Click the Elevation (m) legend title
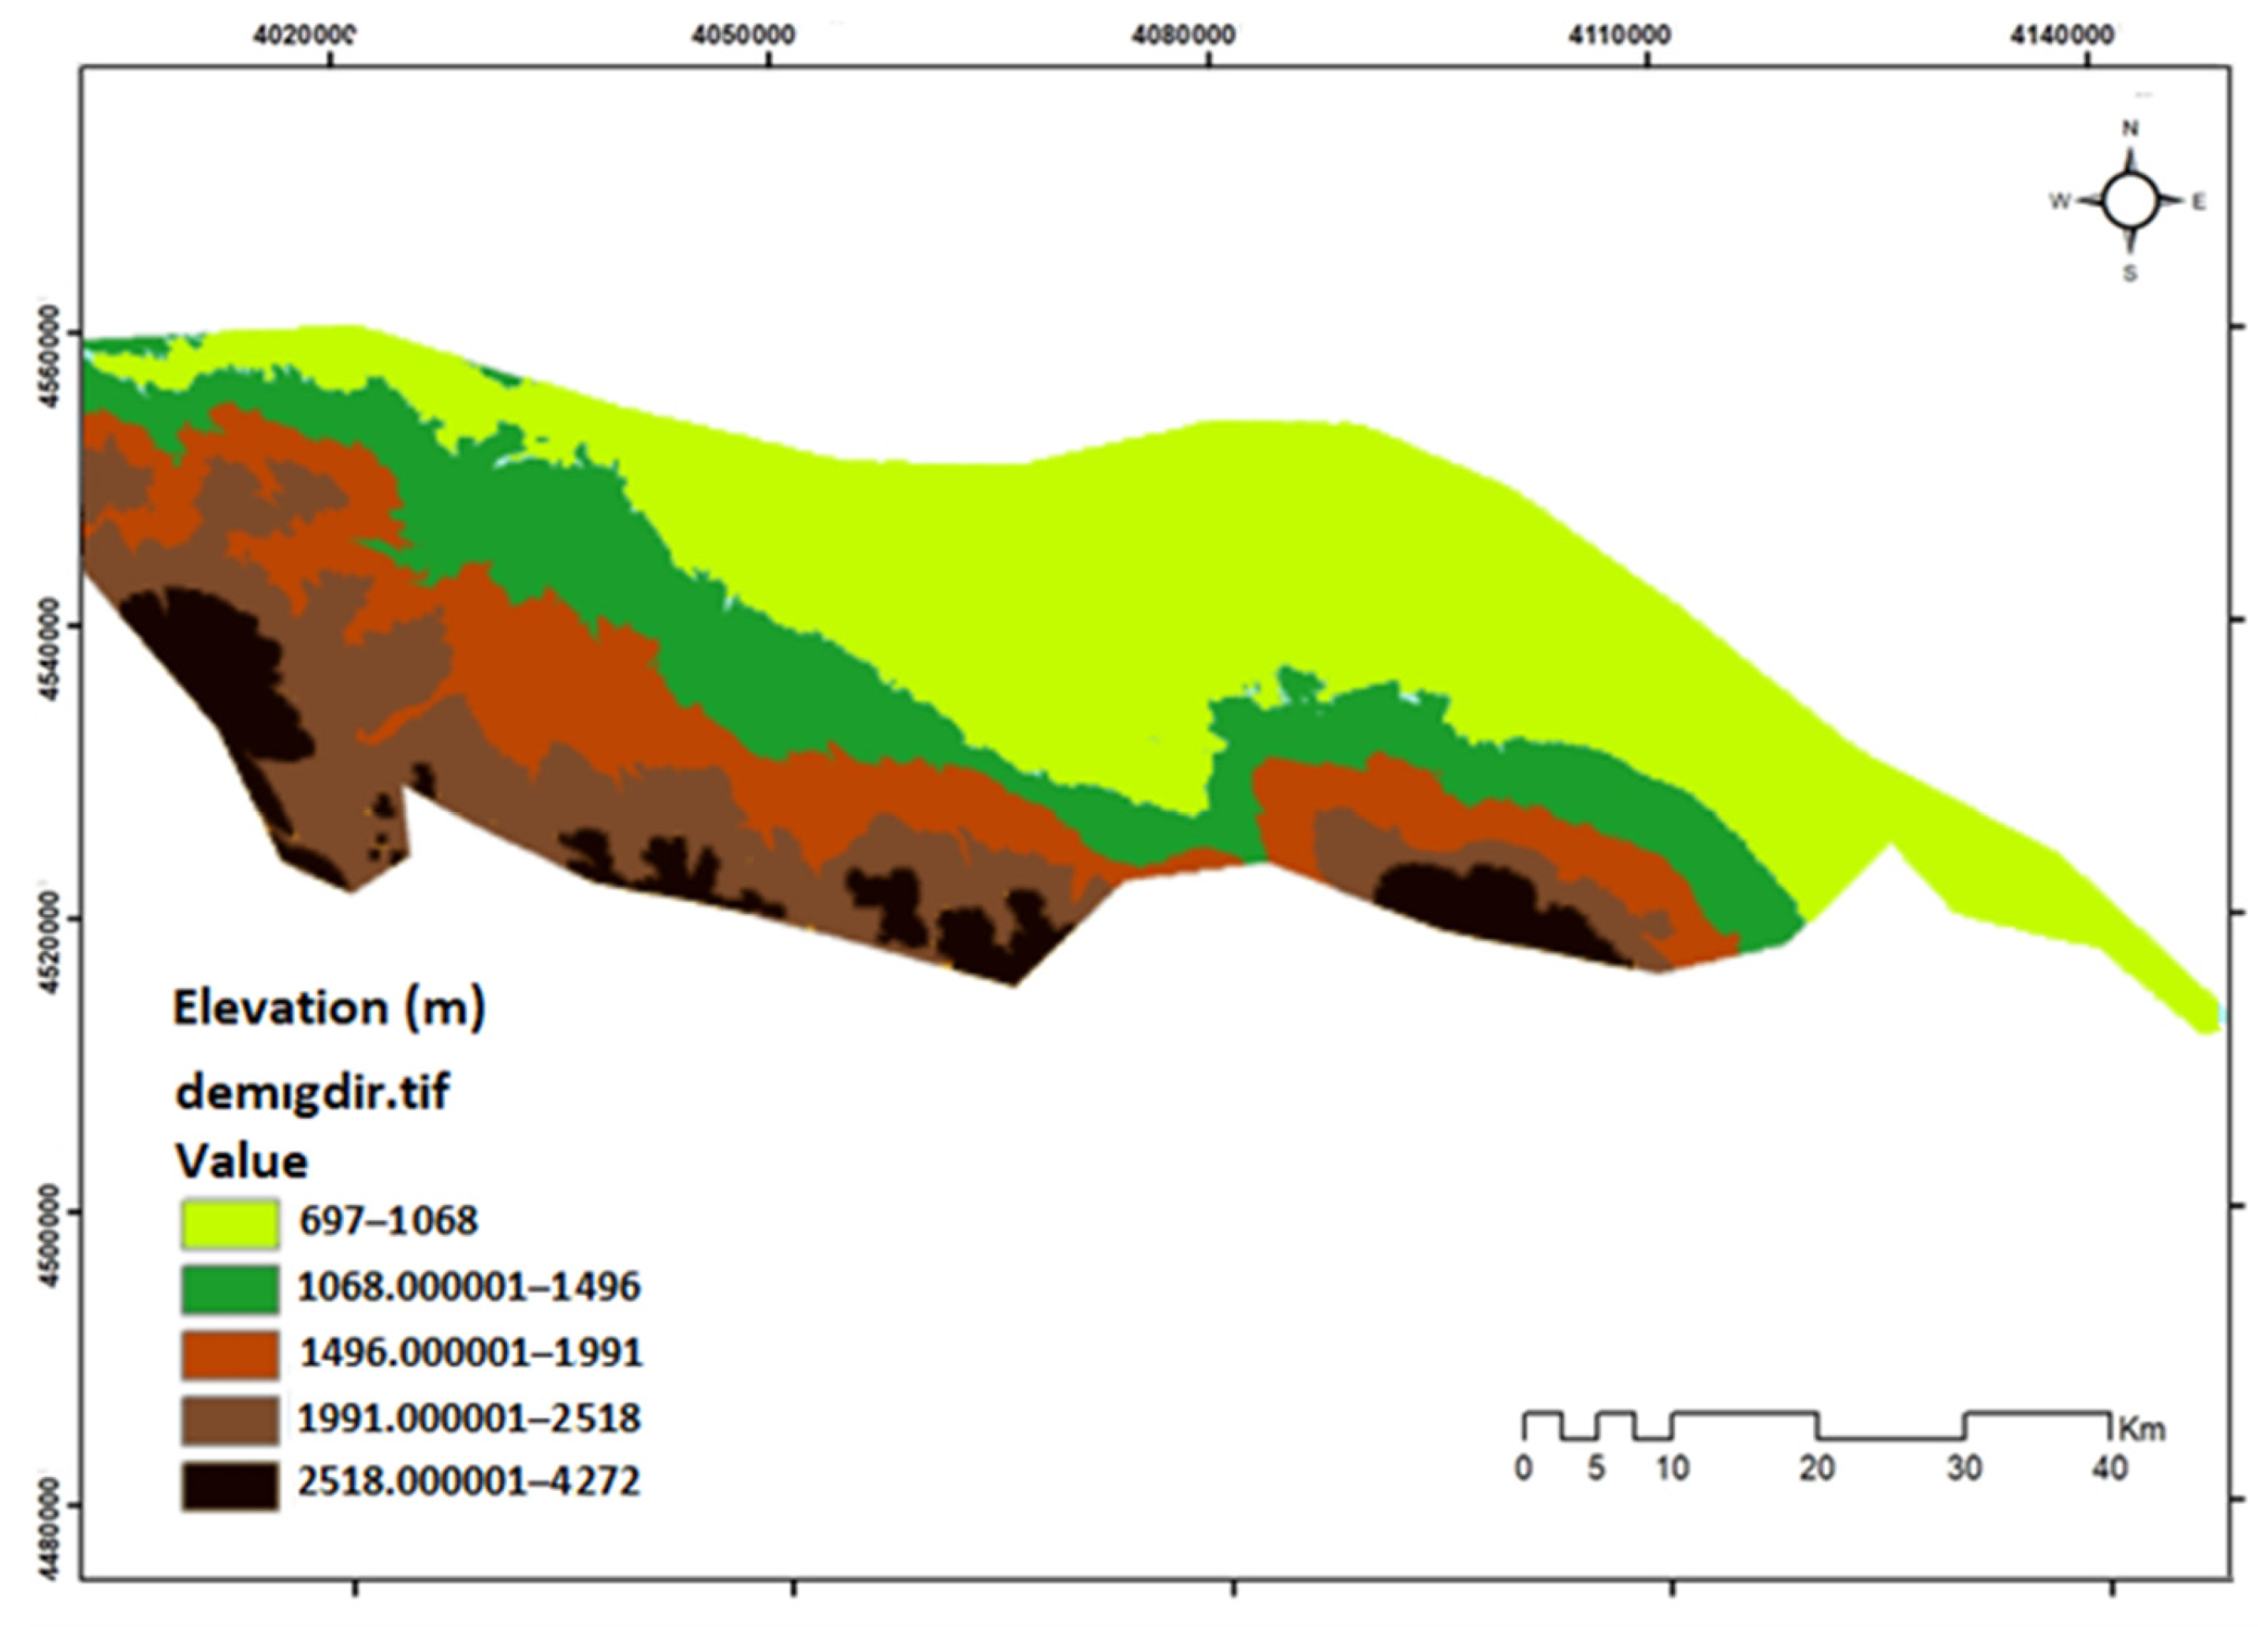Viewport: 2268px width, 1627px height. click(329, 1008)
